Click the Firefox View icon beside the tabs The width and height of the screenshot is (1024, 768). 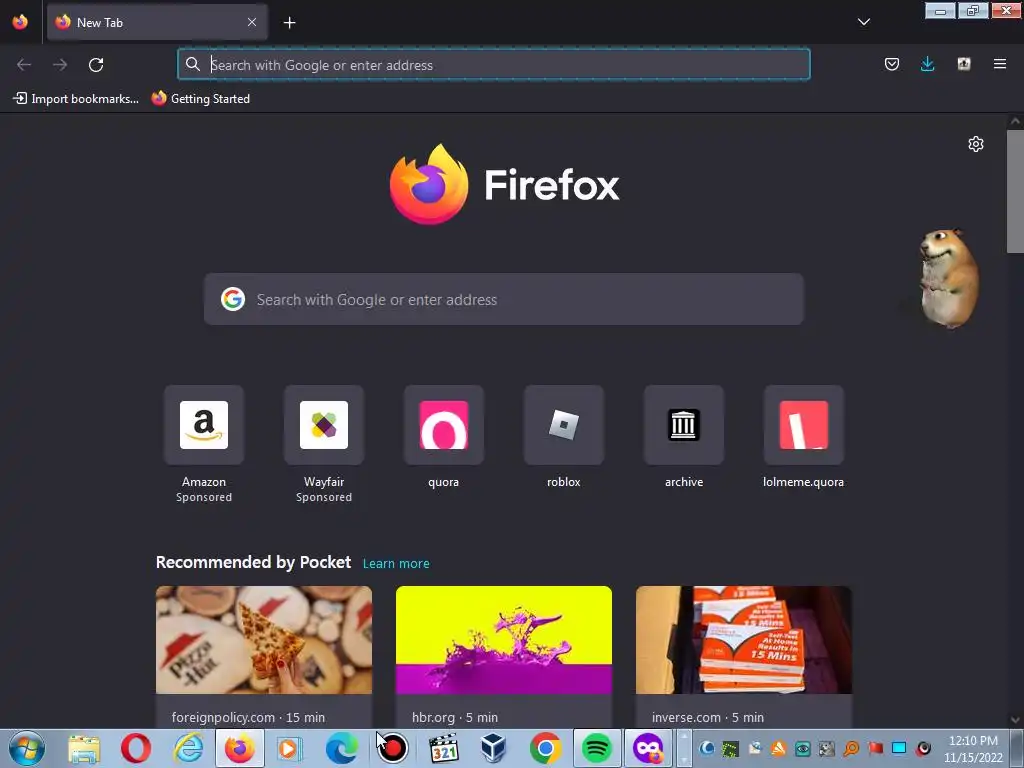(x=20, y=22)
